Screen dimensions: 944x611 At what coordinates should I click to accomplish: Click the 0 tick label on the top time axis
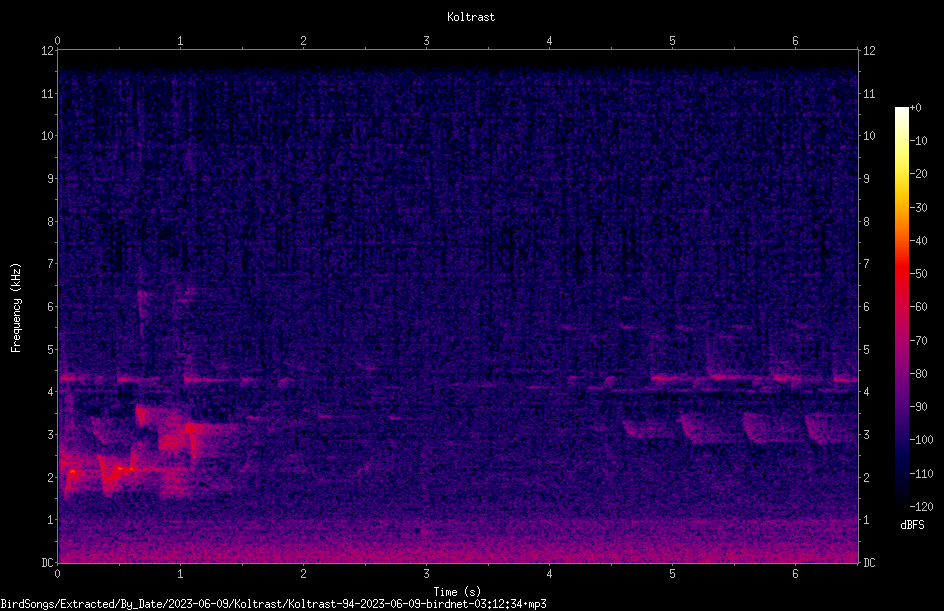coord(57,41)
